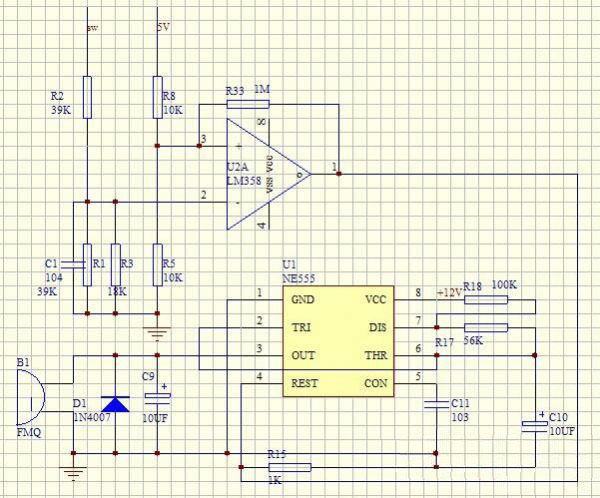Click the FMQ buzzer label text
Screen dimensions: 600x498
[x=29, y=433]
